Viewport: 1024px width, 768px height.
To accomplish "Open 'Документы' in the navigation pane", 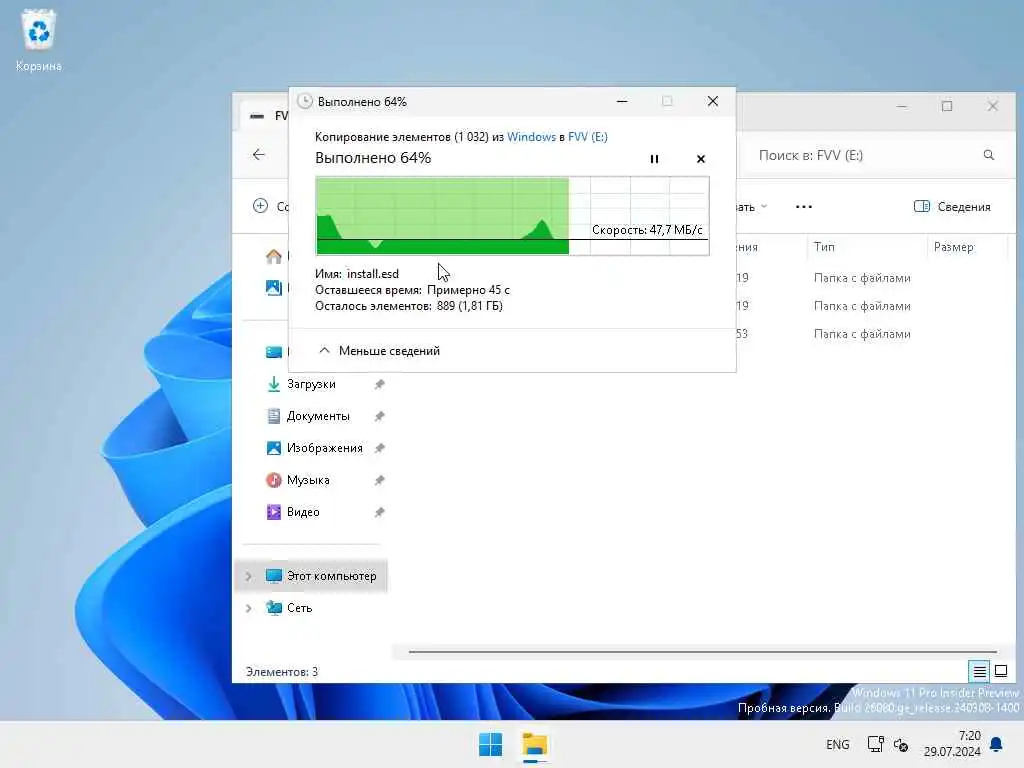I will (318, 416).
